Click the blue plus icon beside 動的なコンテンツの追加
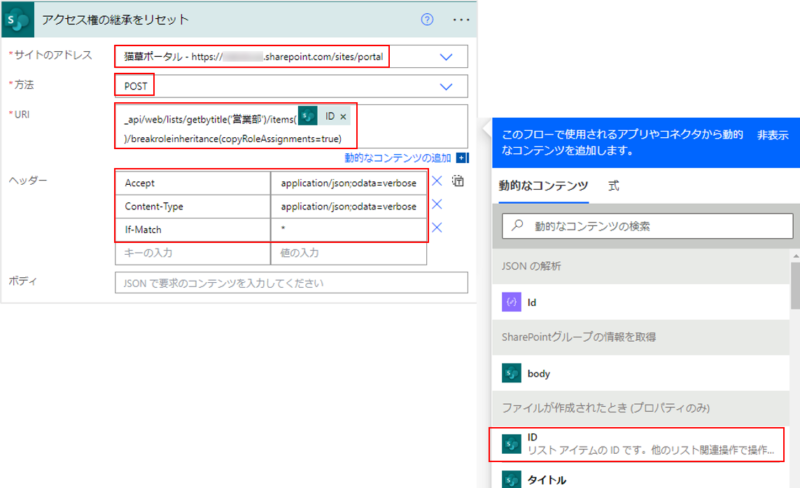The image size is (800, 488). 462,158
